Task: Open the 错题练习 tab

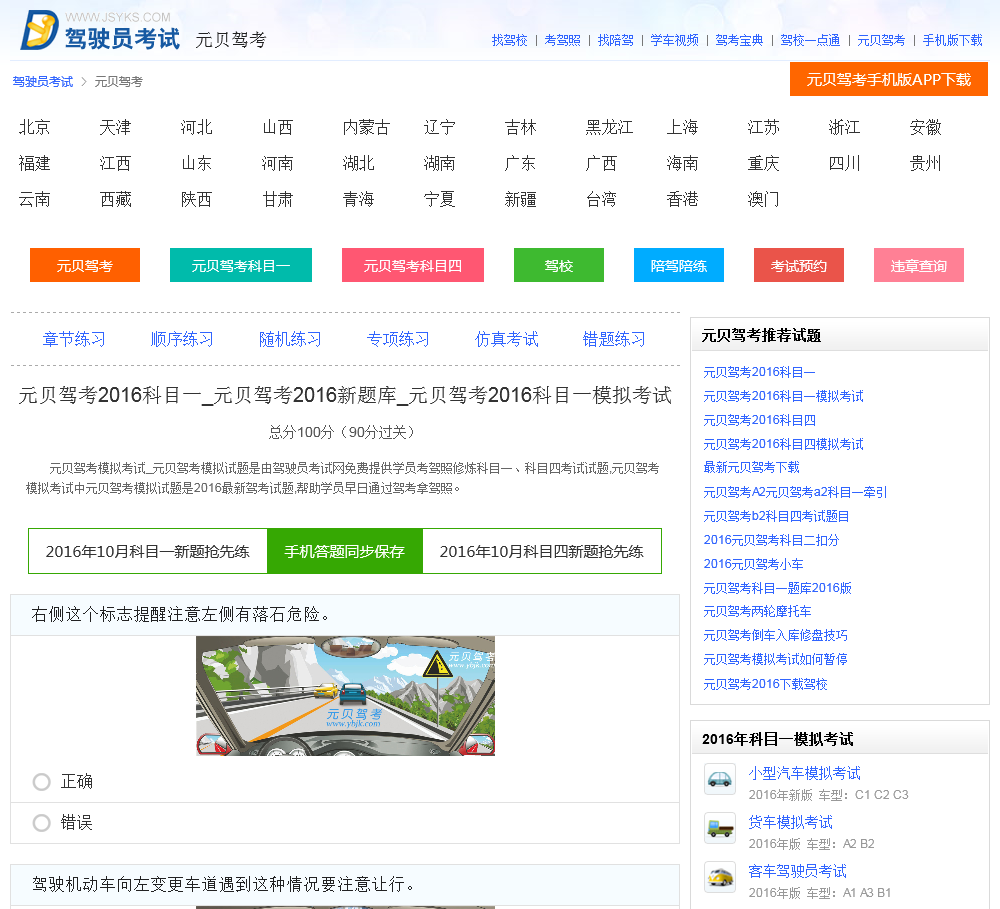Action: point(614,339)
